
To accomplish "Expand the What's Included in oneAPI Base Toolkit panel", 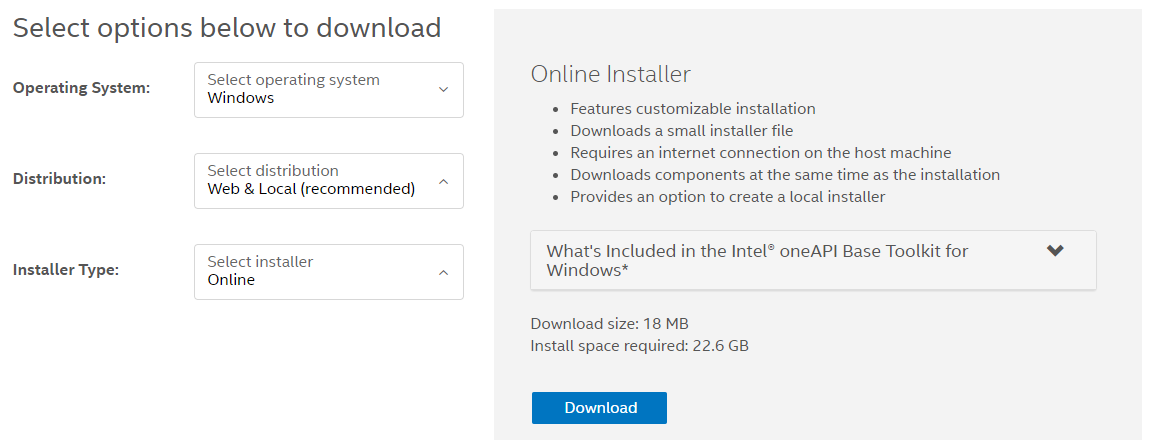I will point(780,261).
